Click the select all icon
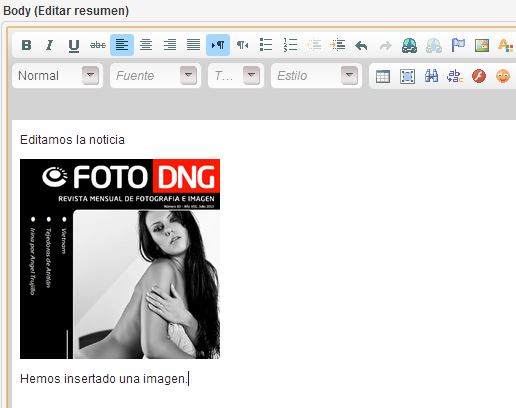This screenshot has height=408, width=516. click(x=407, y=76)
